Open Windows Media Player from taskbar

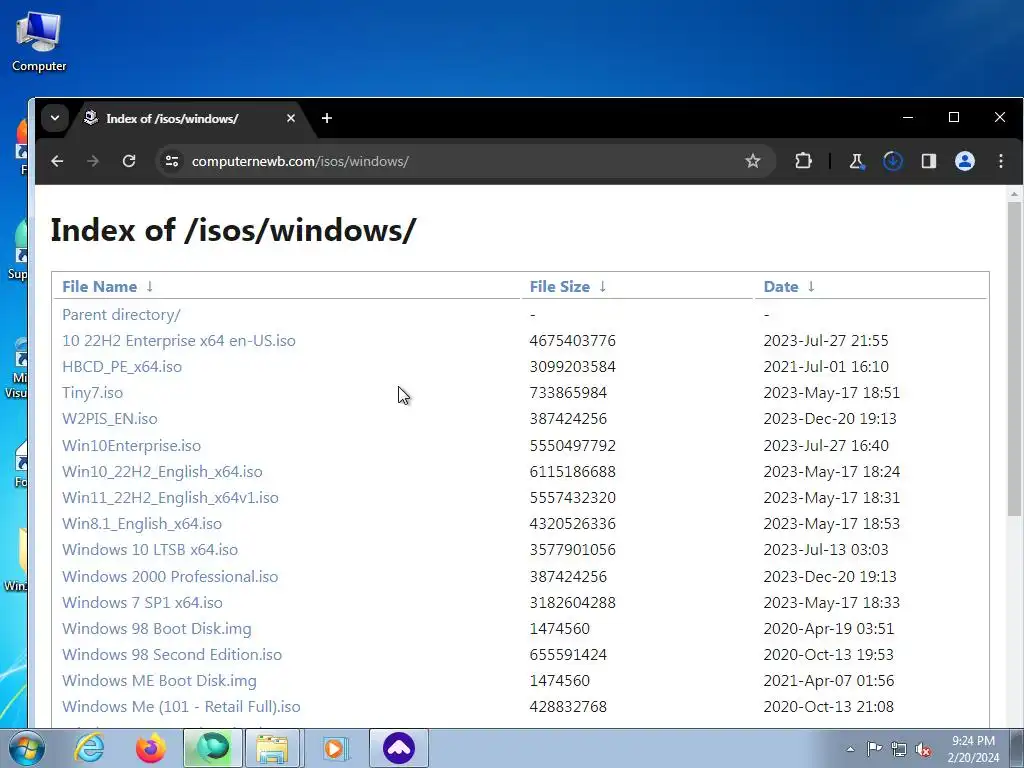click(x=334, y=748)
